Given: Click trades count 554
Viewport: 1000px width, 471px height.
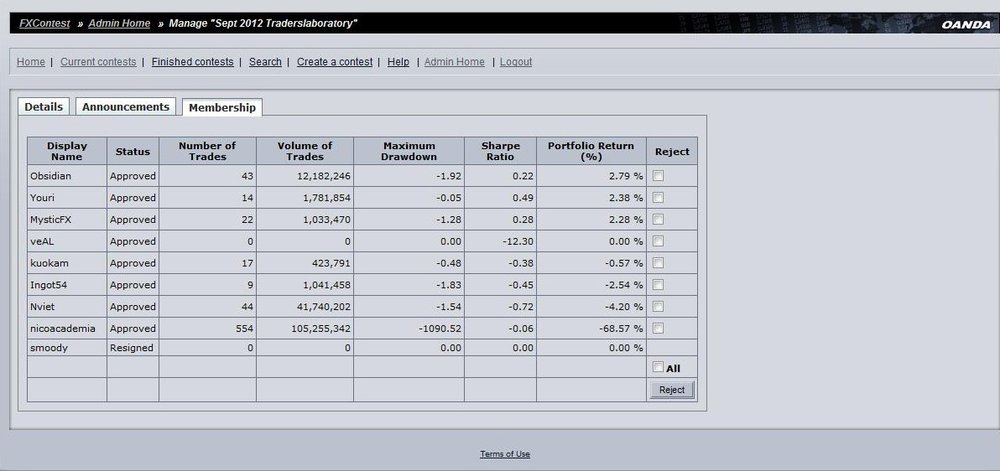Looking at the screenshot, I should (244, 328).
